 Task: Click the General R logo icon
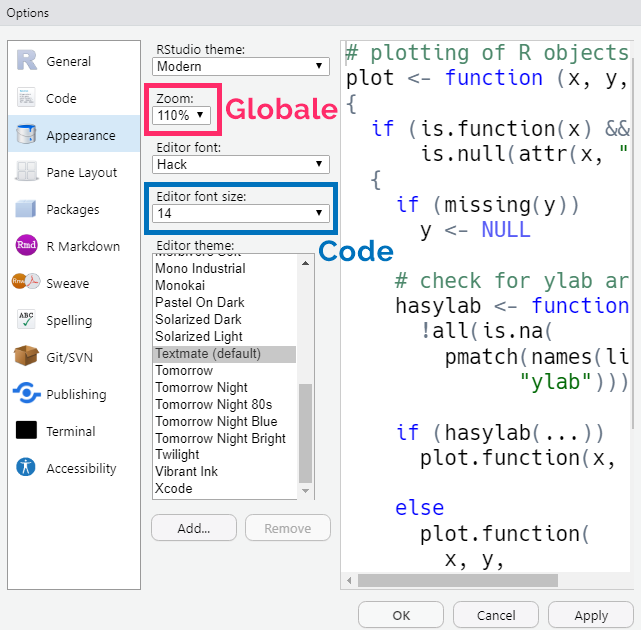pyautogui.click(x=27, y=61)
